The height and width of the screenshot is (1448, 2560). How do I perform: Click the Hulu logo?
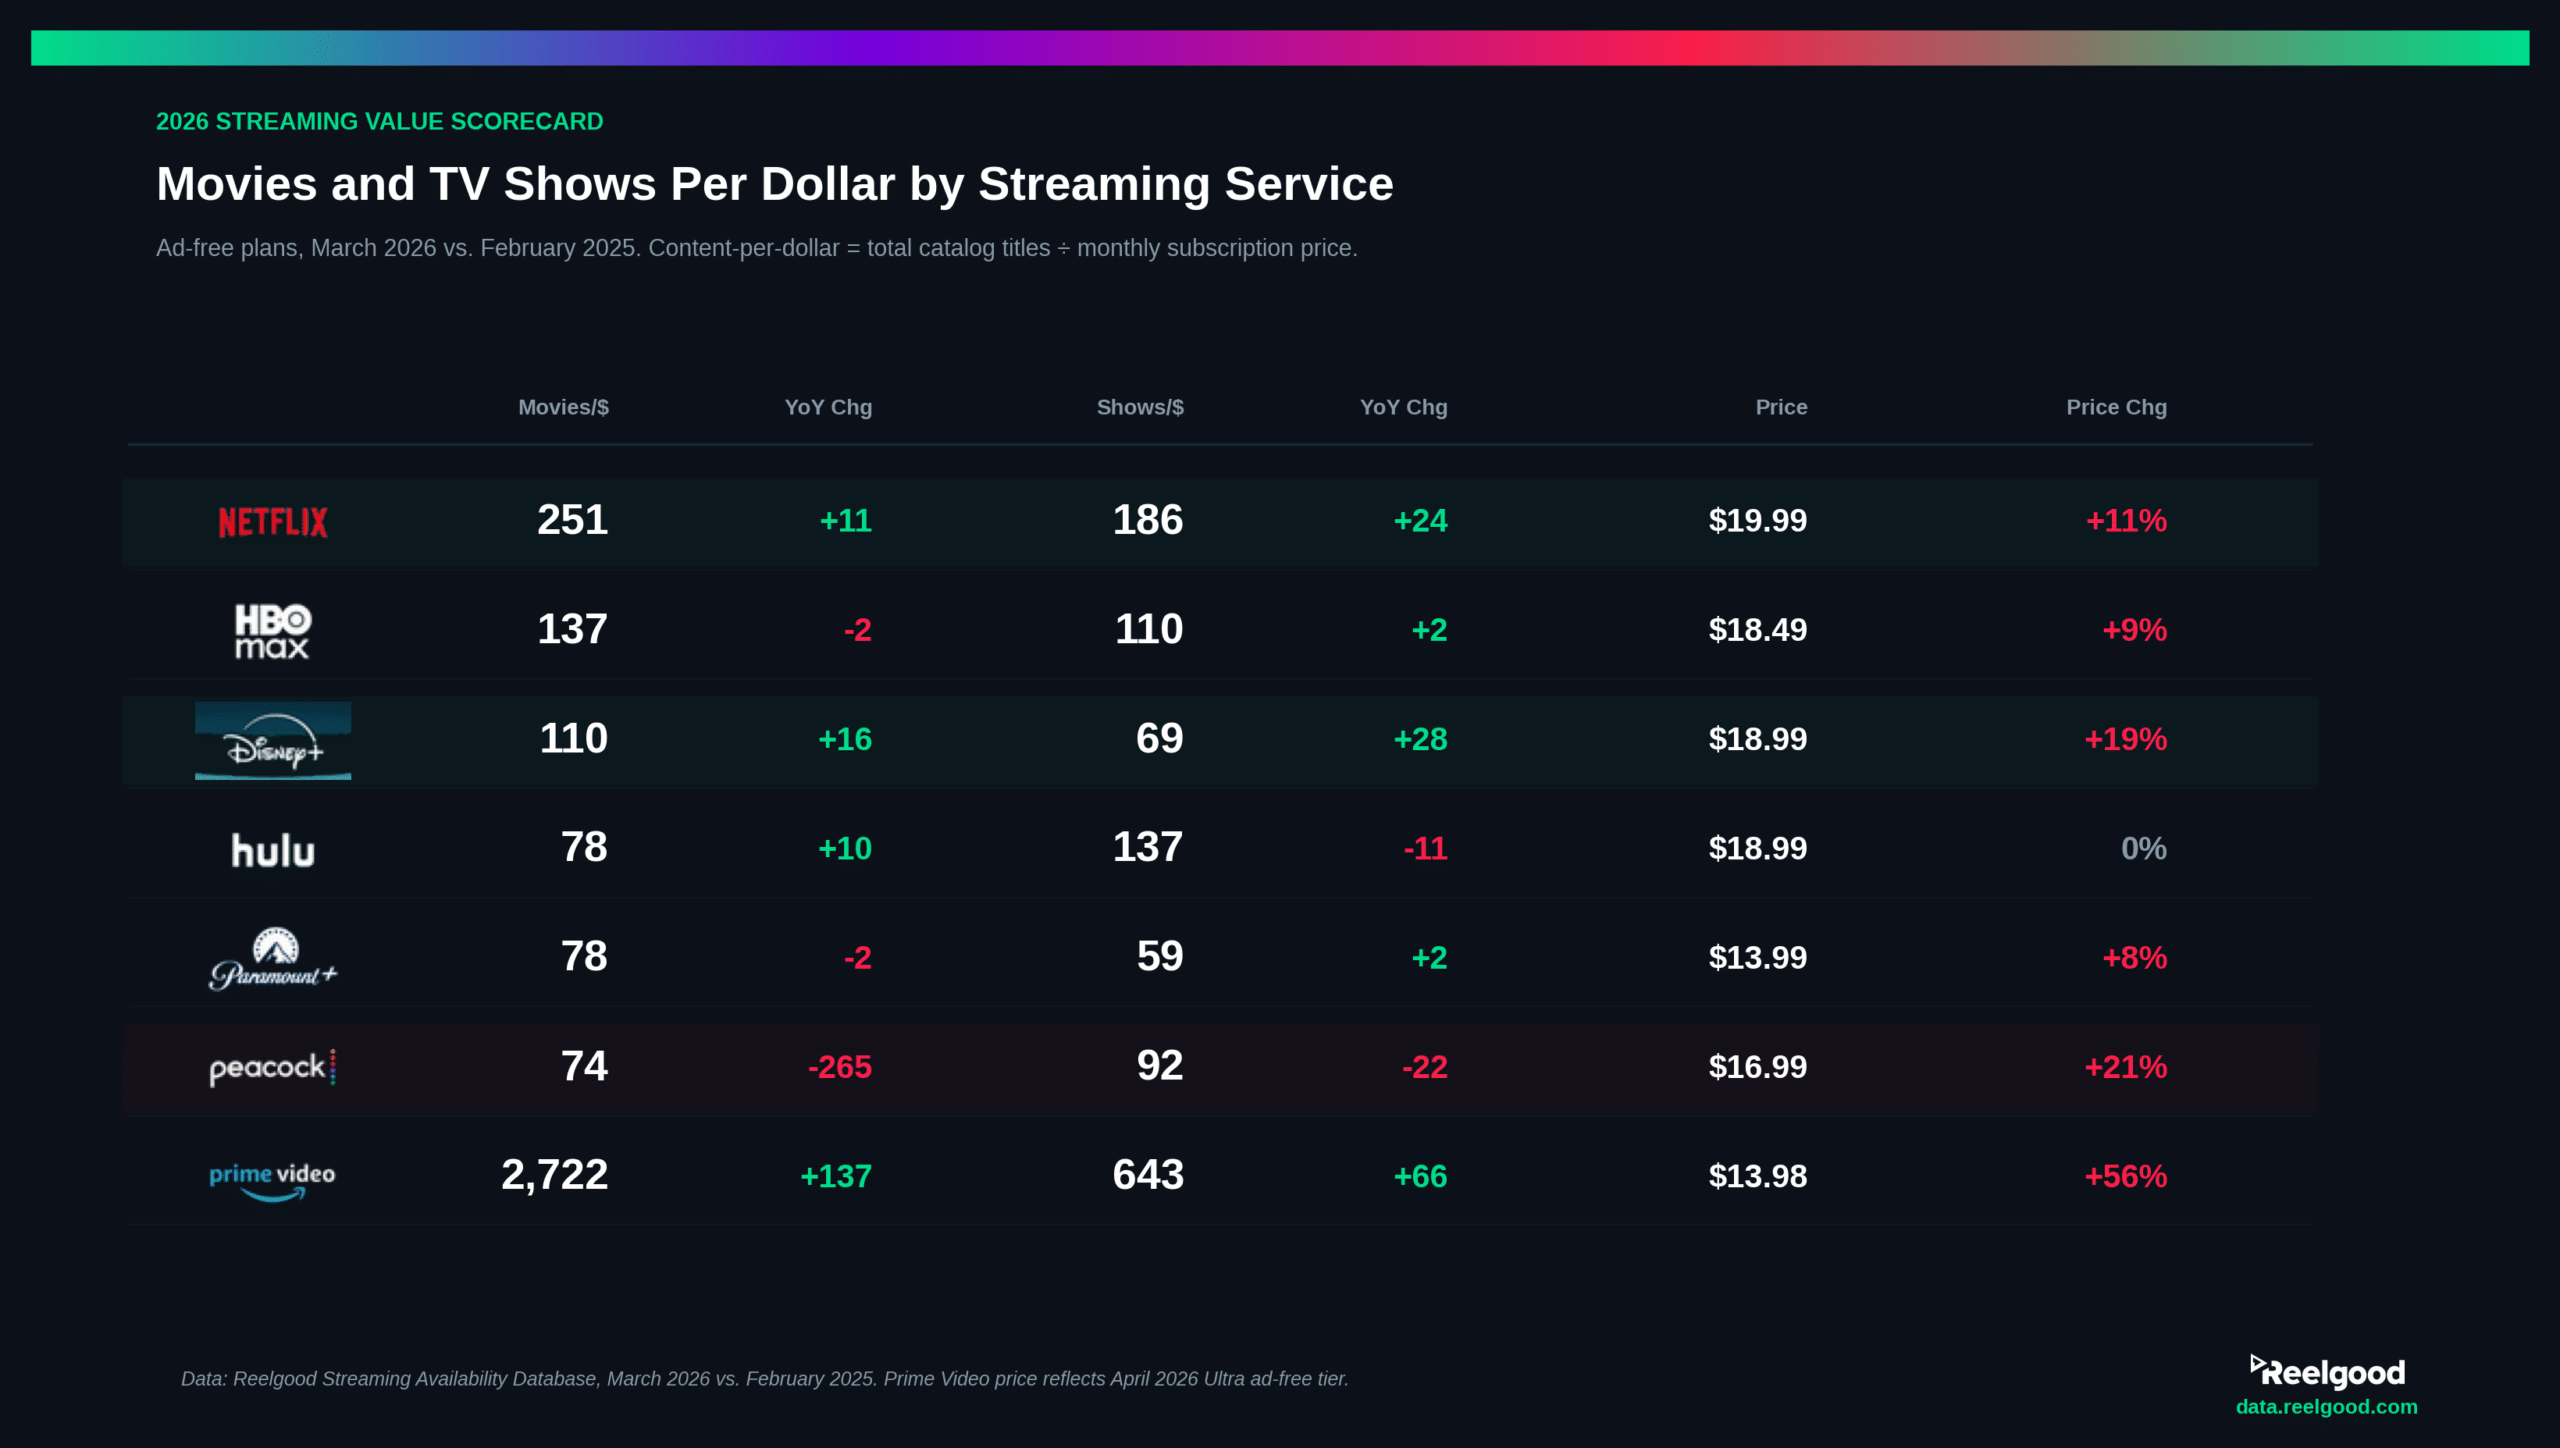[x=272, y=849]
